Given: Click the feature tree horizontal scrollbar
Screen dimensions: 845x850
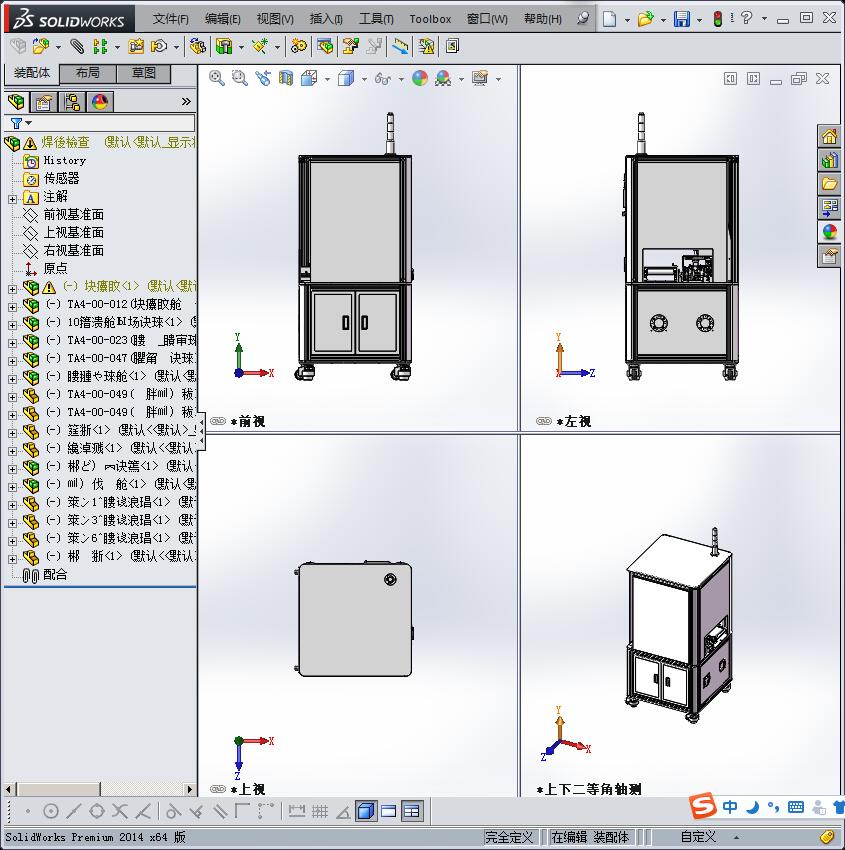Looking at the screenshot, I should [x=99, y=789].
